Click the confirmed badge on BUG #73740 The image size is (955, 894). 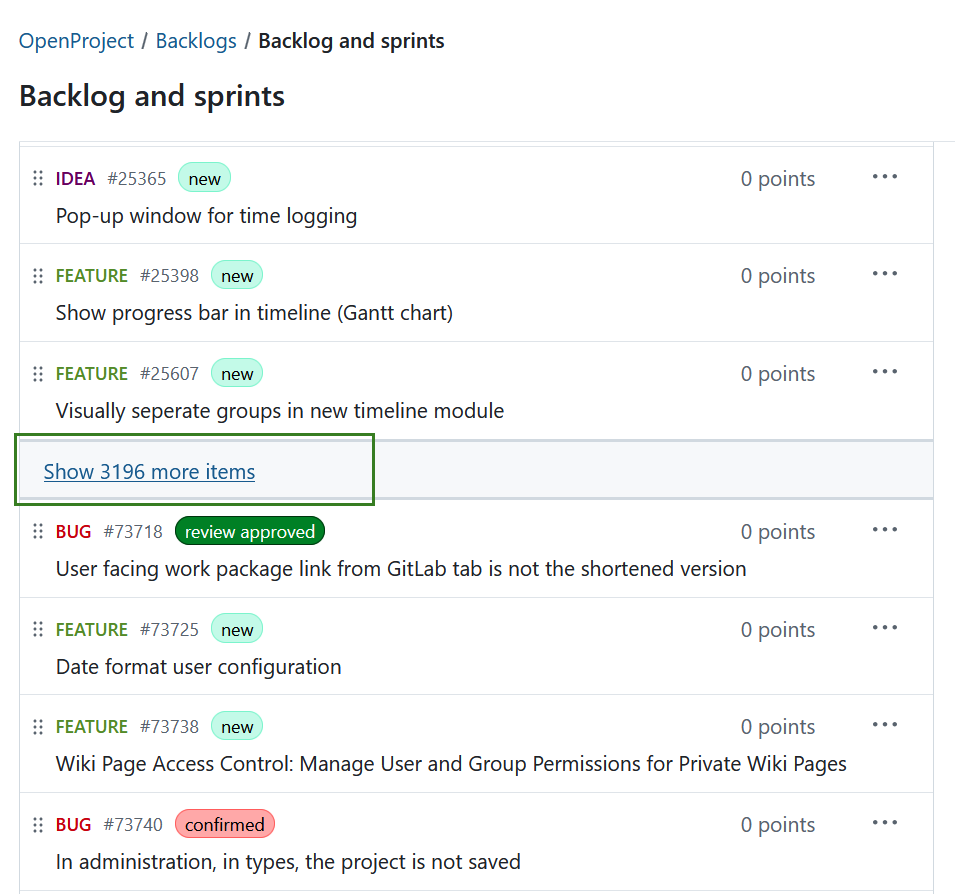[x=224, y=824]
